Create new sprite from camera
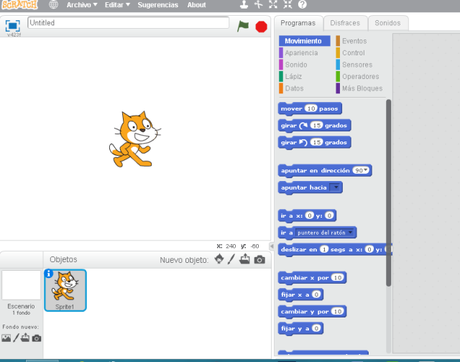 click(260, 259)
